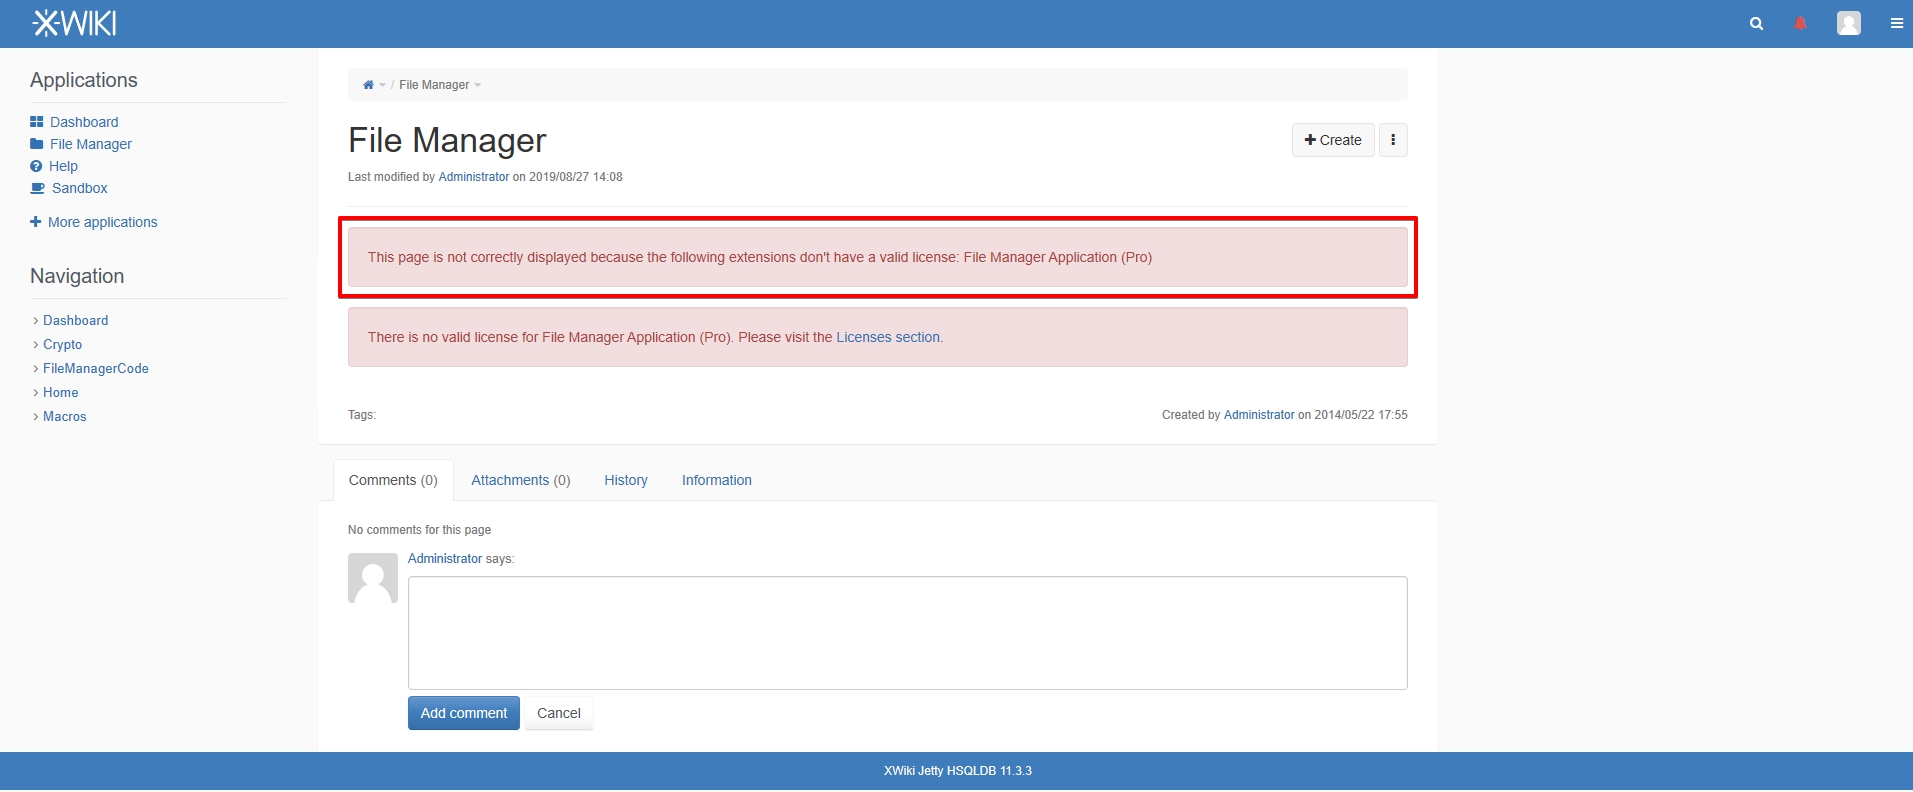The height and width of the screenshot is (792, 1913).
Task: Expand the FileManagerCode tree node
Action: pos(36,369)
